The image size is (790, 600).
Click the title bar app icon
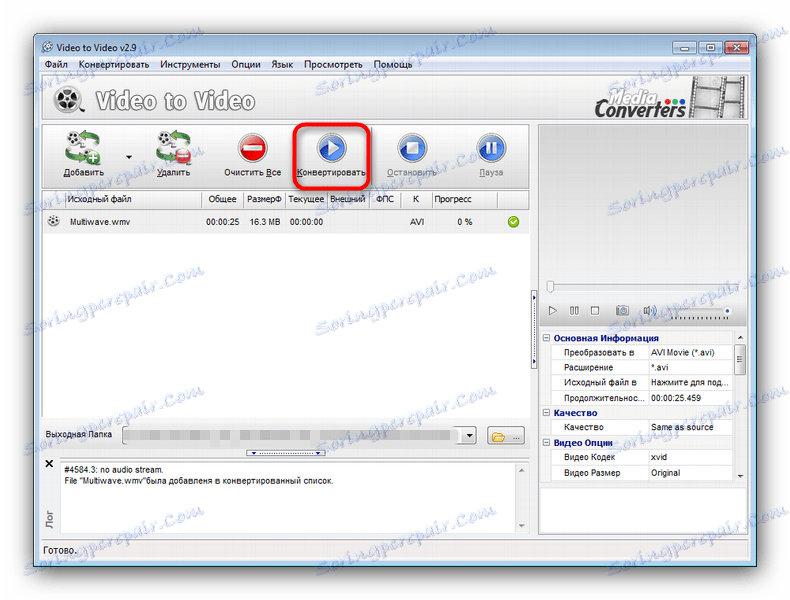tap(47, 47)
